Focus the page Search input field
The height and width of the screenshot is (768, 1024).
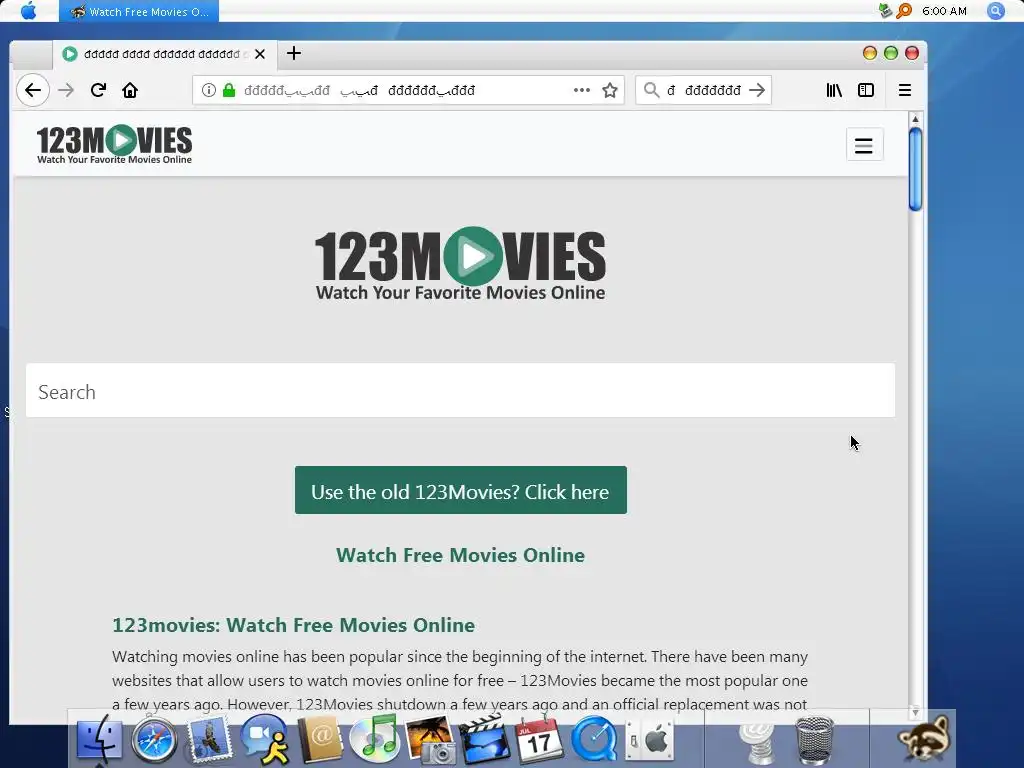[460, 391]
